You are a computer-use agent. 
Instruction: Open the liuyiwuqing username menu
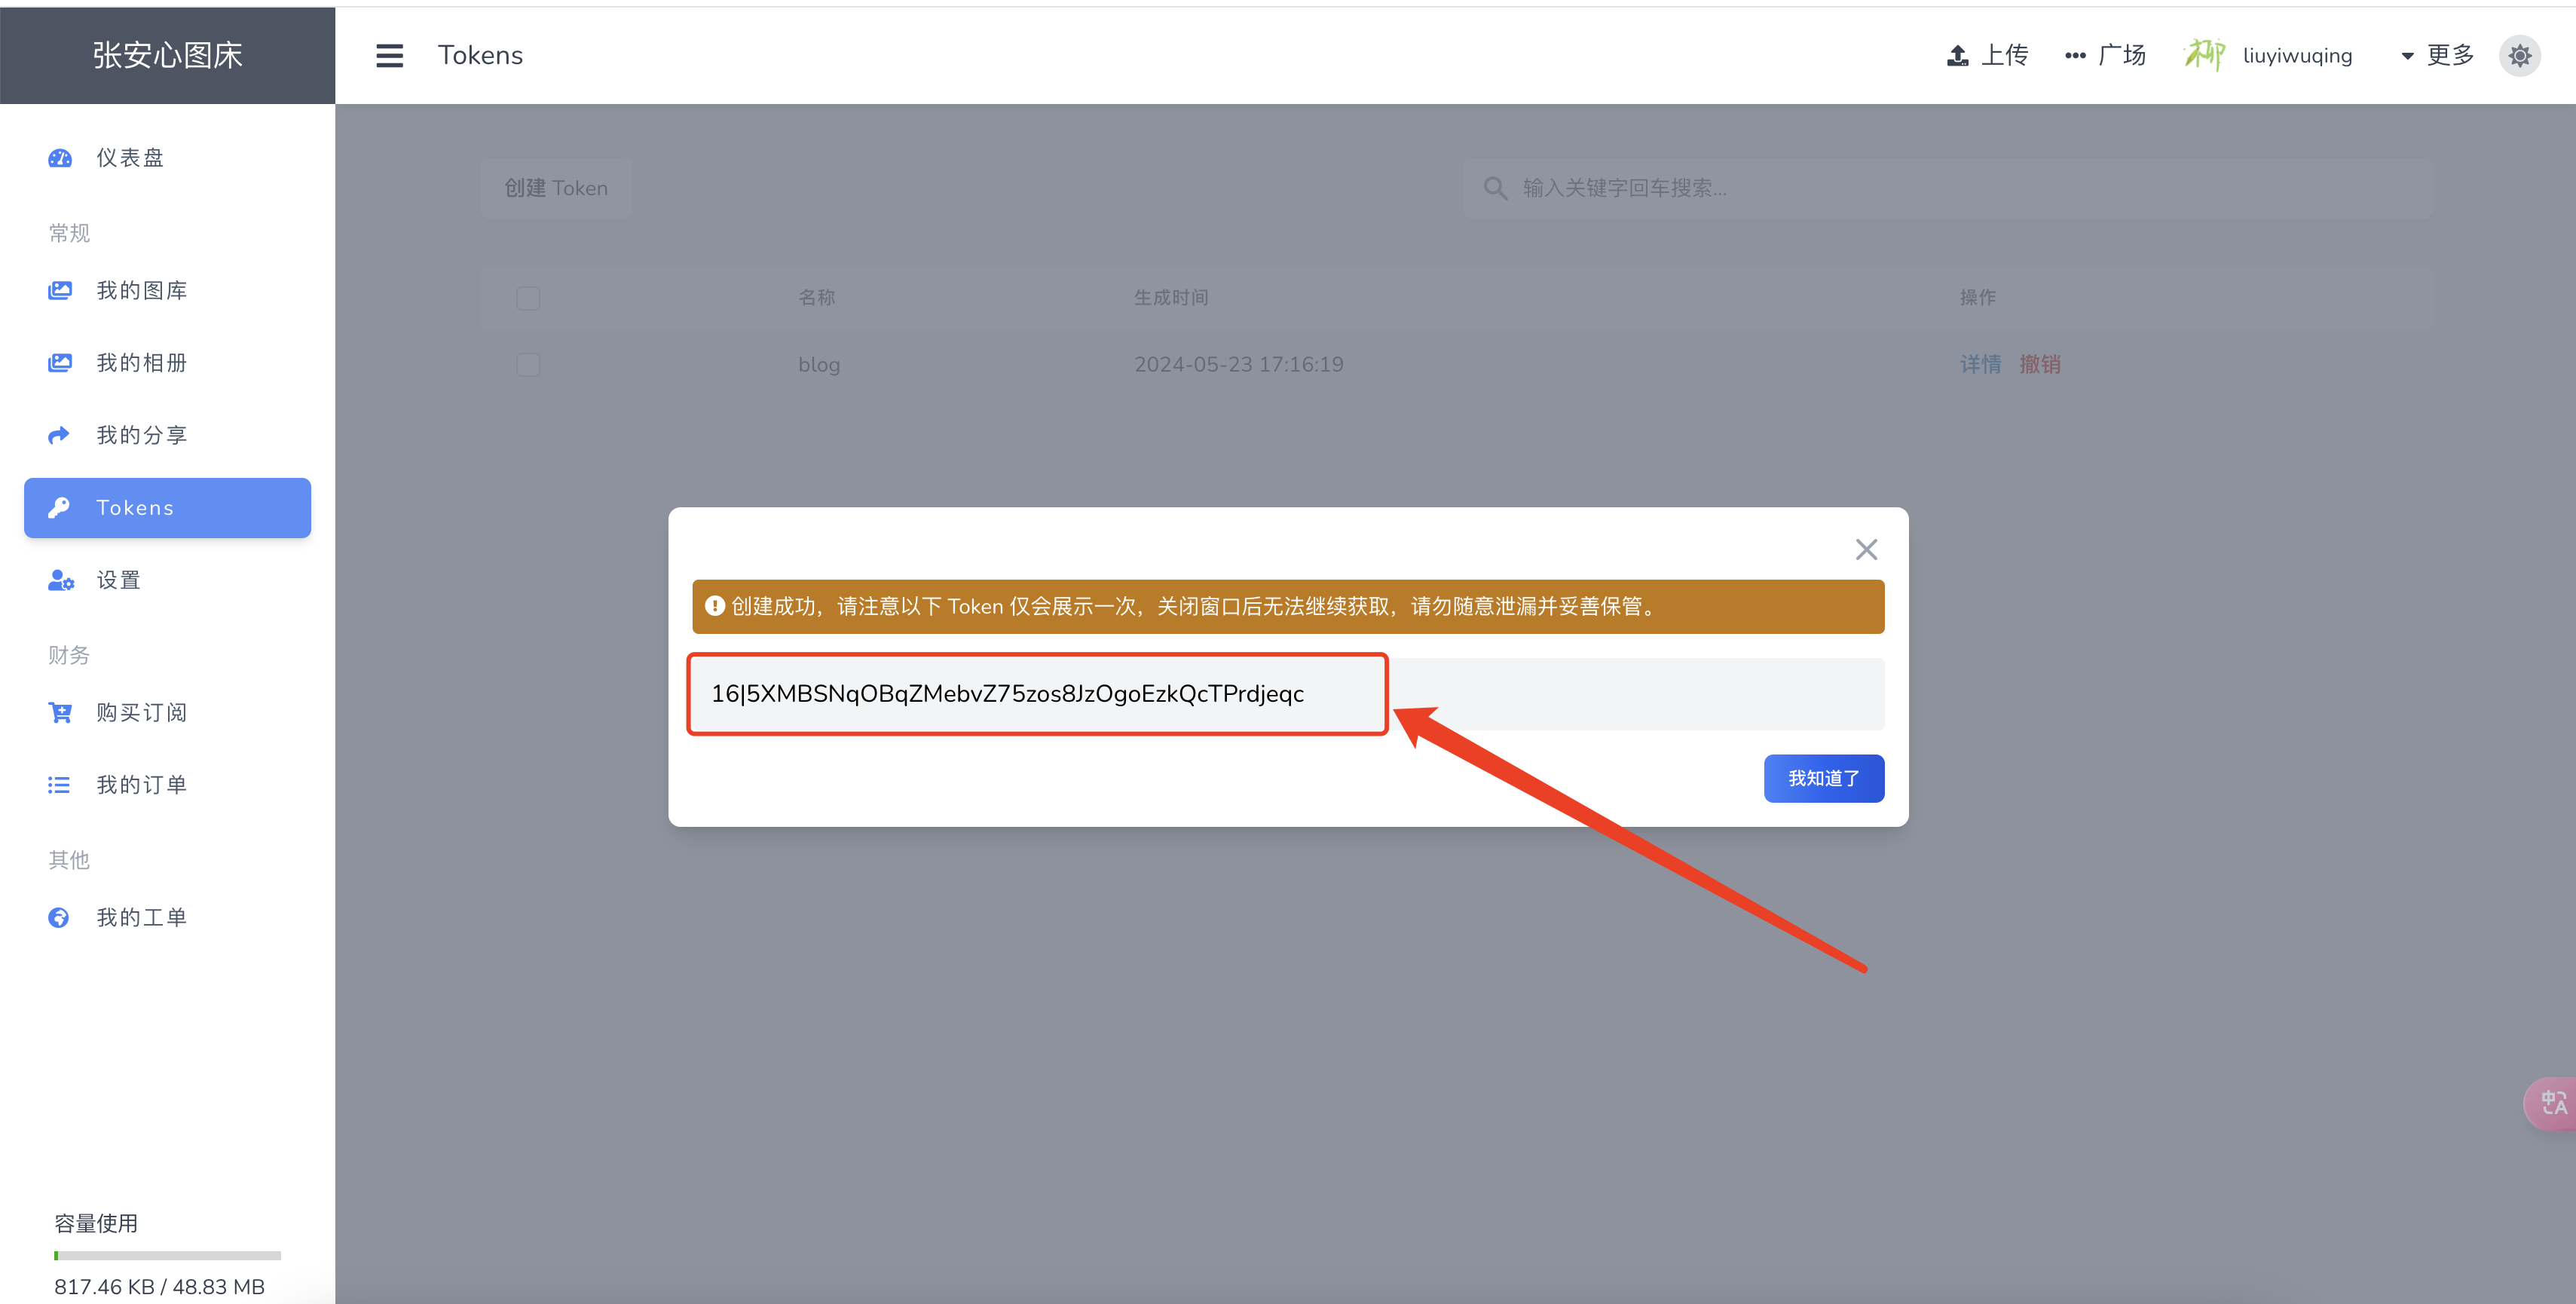pos(2297,56)
